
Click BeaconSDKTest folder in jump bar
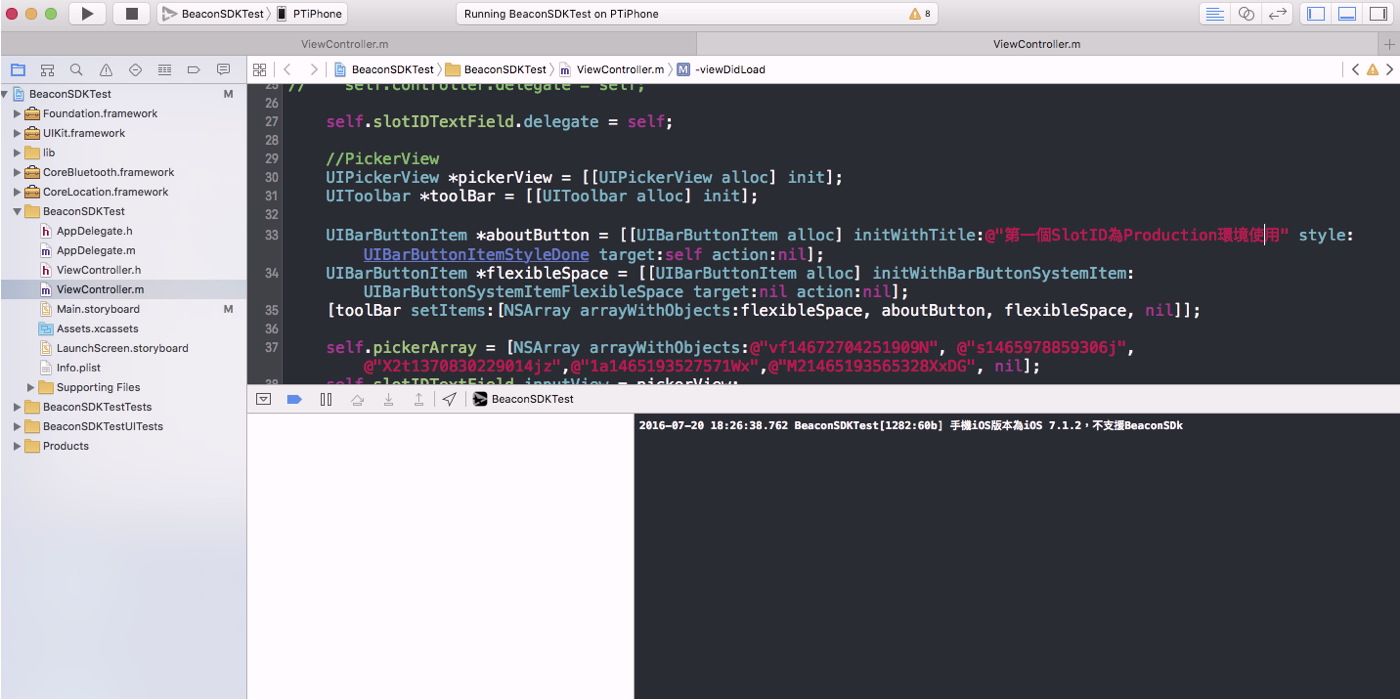pyautogui.click(x=497, y=70)
